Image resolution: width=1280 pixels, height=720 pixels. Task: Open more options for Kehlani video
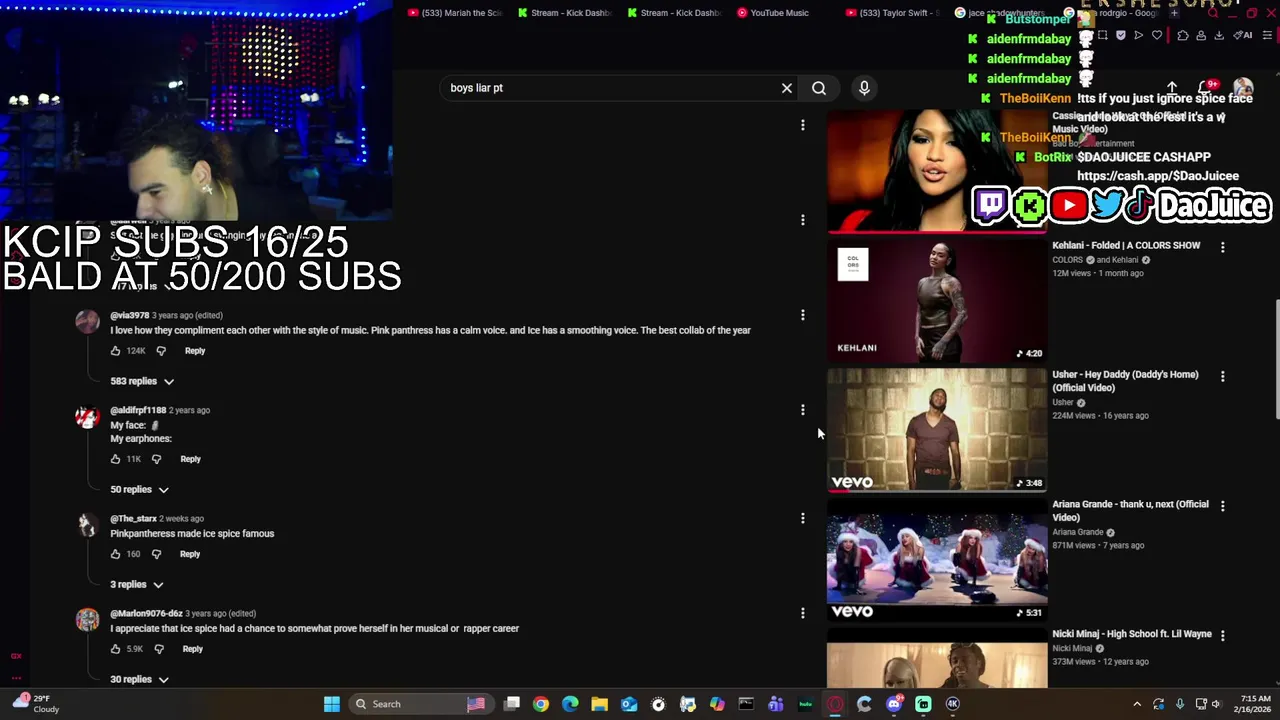pos(1222,246)
